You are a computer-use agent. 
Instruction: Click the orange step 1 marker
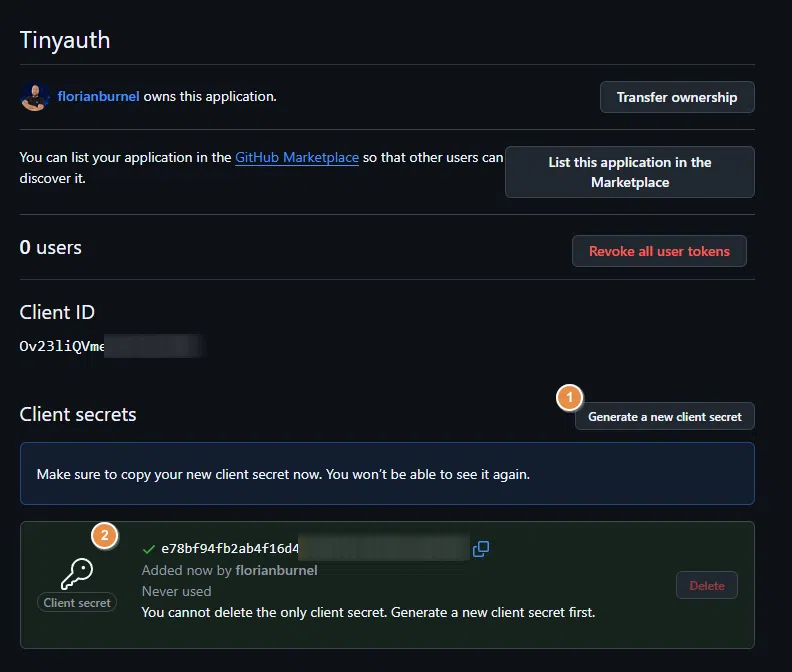(569, 398)
